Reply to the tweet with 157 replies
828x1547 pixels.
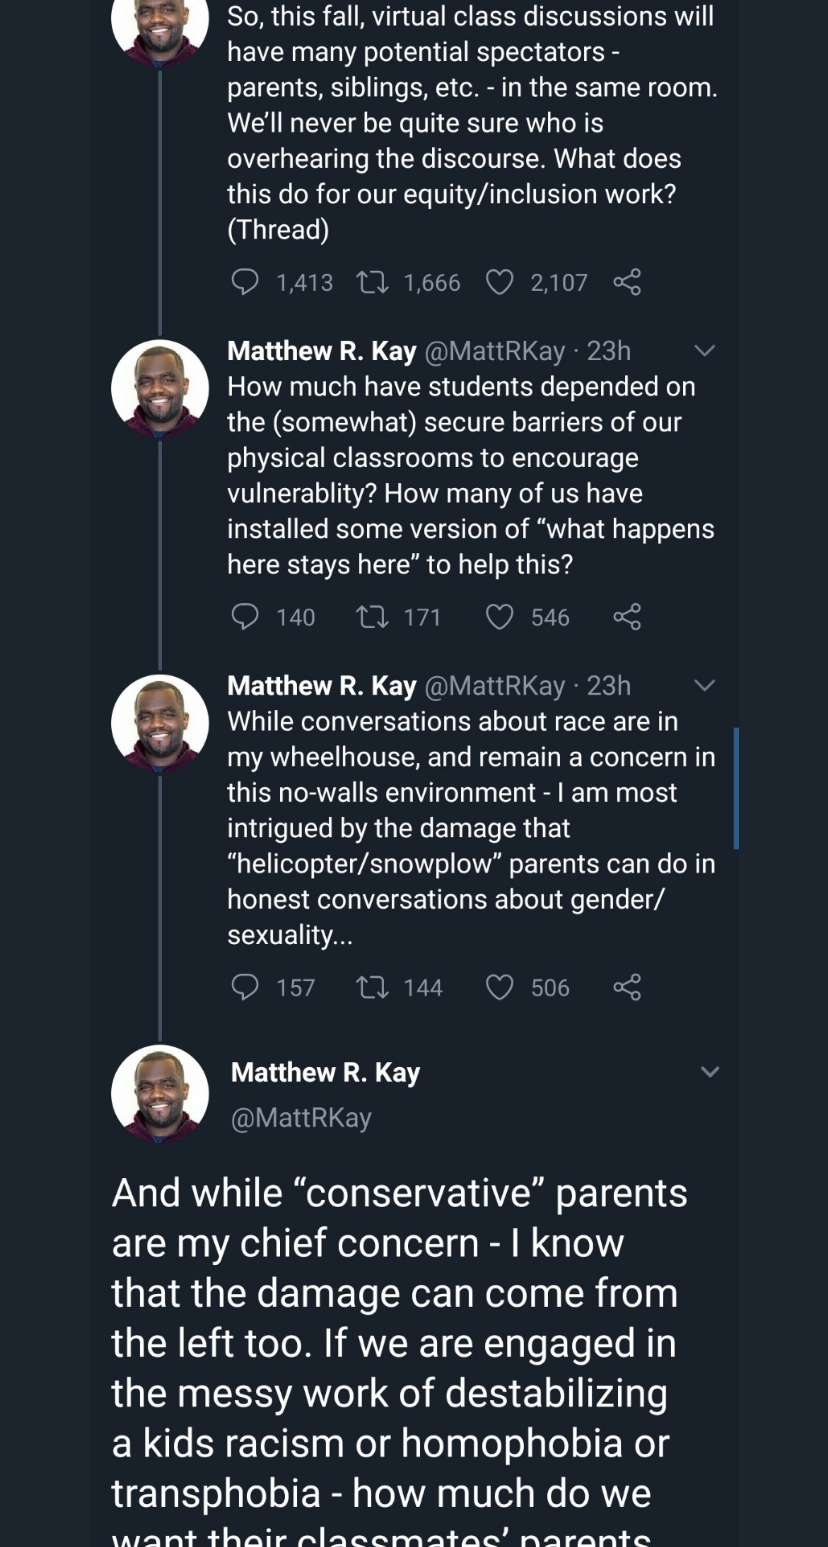point(245,988)
